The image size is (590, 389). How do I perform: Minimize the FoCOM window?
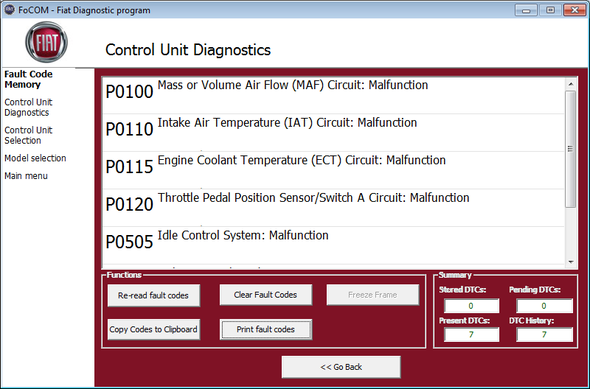[x=526, y=10]
